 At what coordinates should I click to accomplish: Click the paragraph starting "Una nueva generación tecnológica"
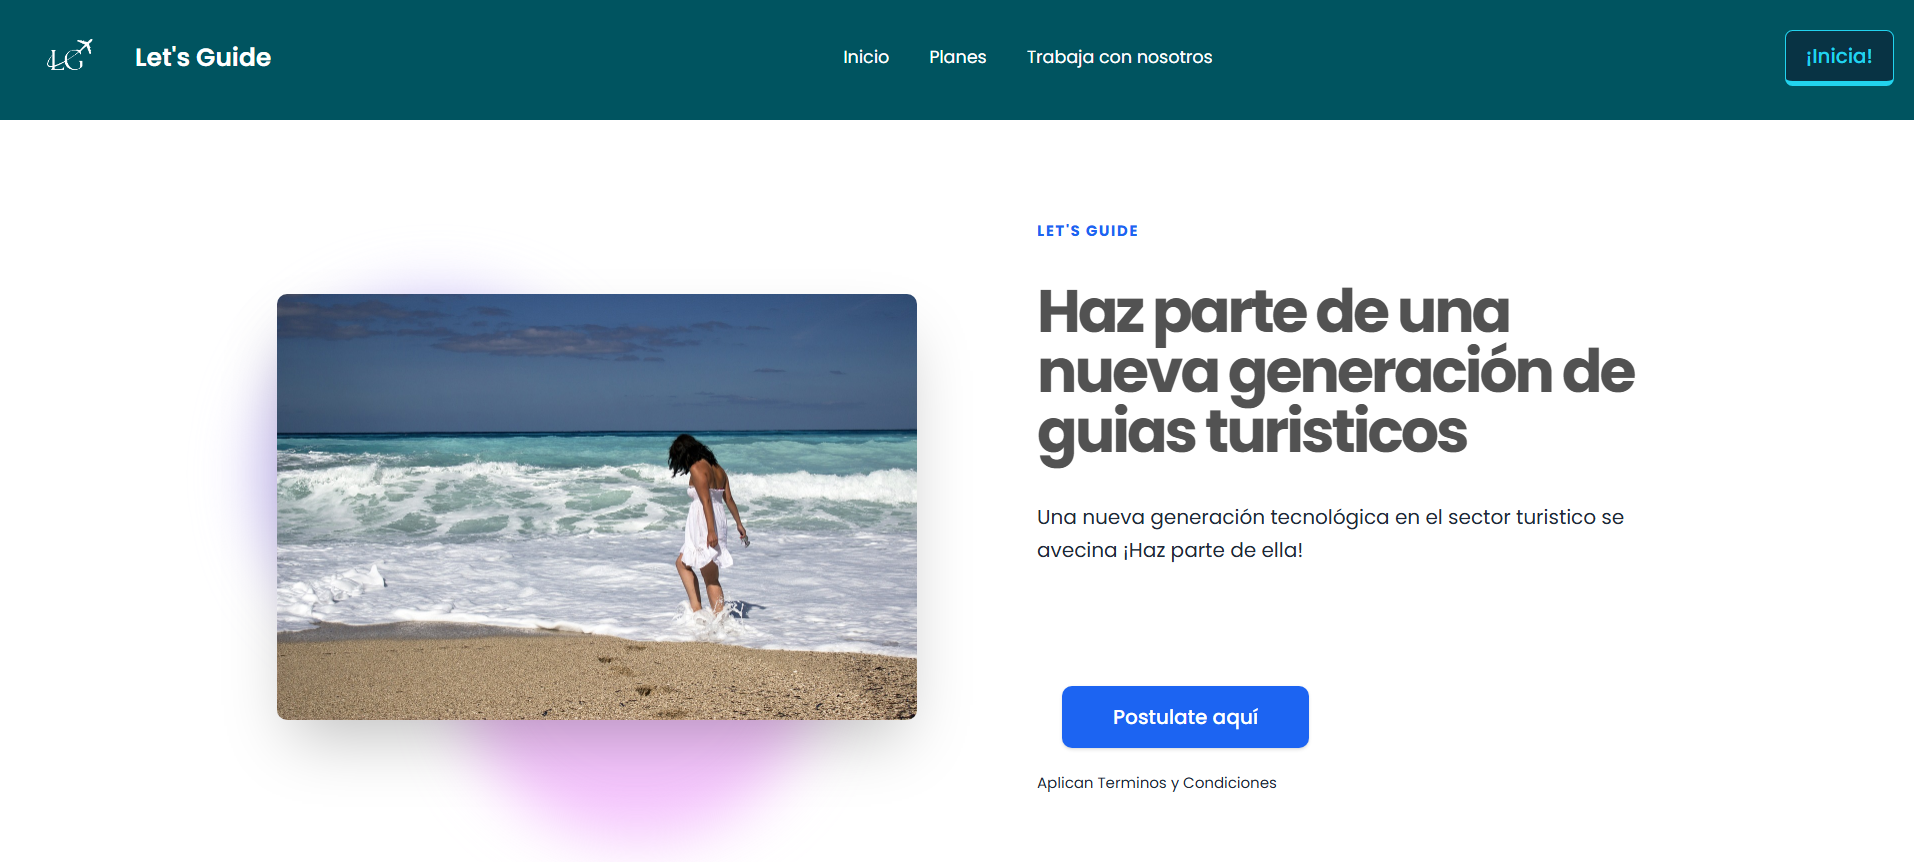tap(1330, 533)
